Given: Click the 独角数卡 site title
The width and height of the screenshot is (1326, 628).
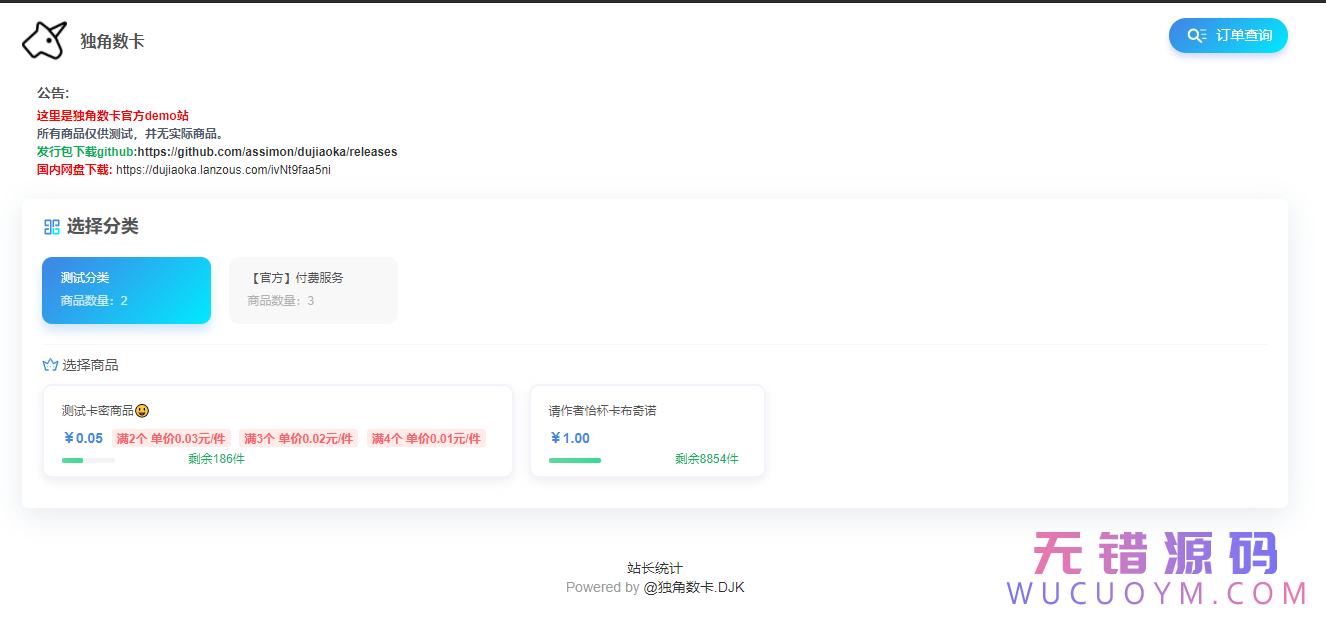Looking at the screenshot, I should click(x=112, y=41).
